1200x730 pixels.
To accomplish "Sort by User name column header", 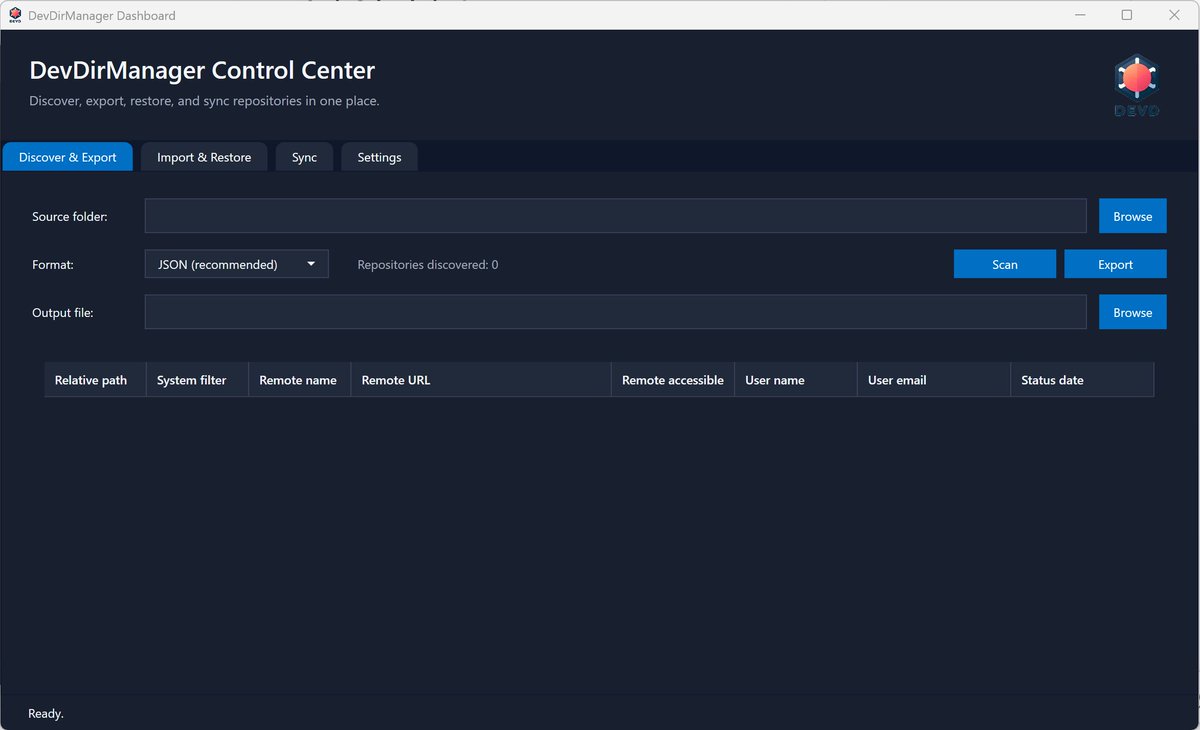I will coord(796,380).
